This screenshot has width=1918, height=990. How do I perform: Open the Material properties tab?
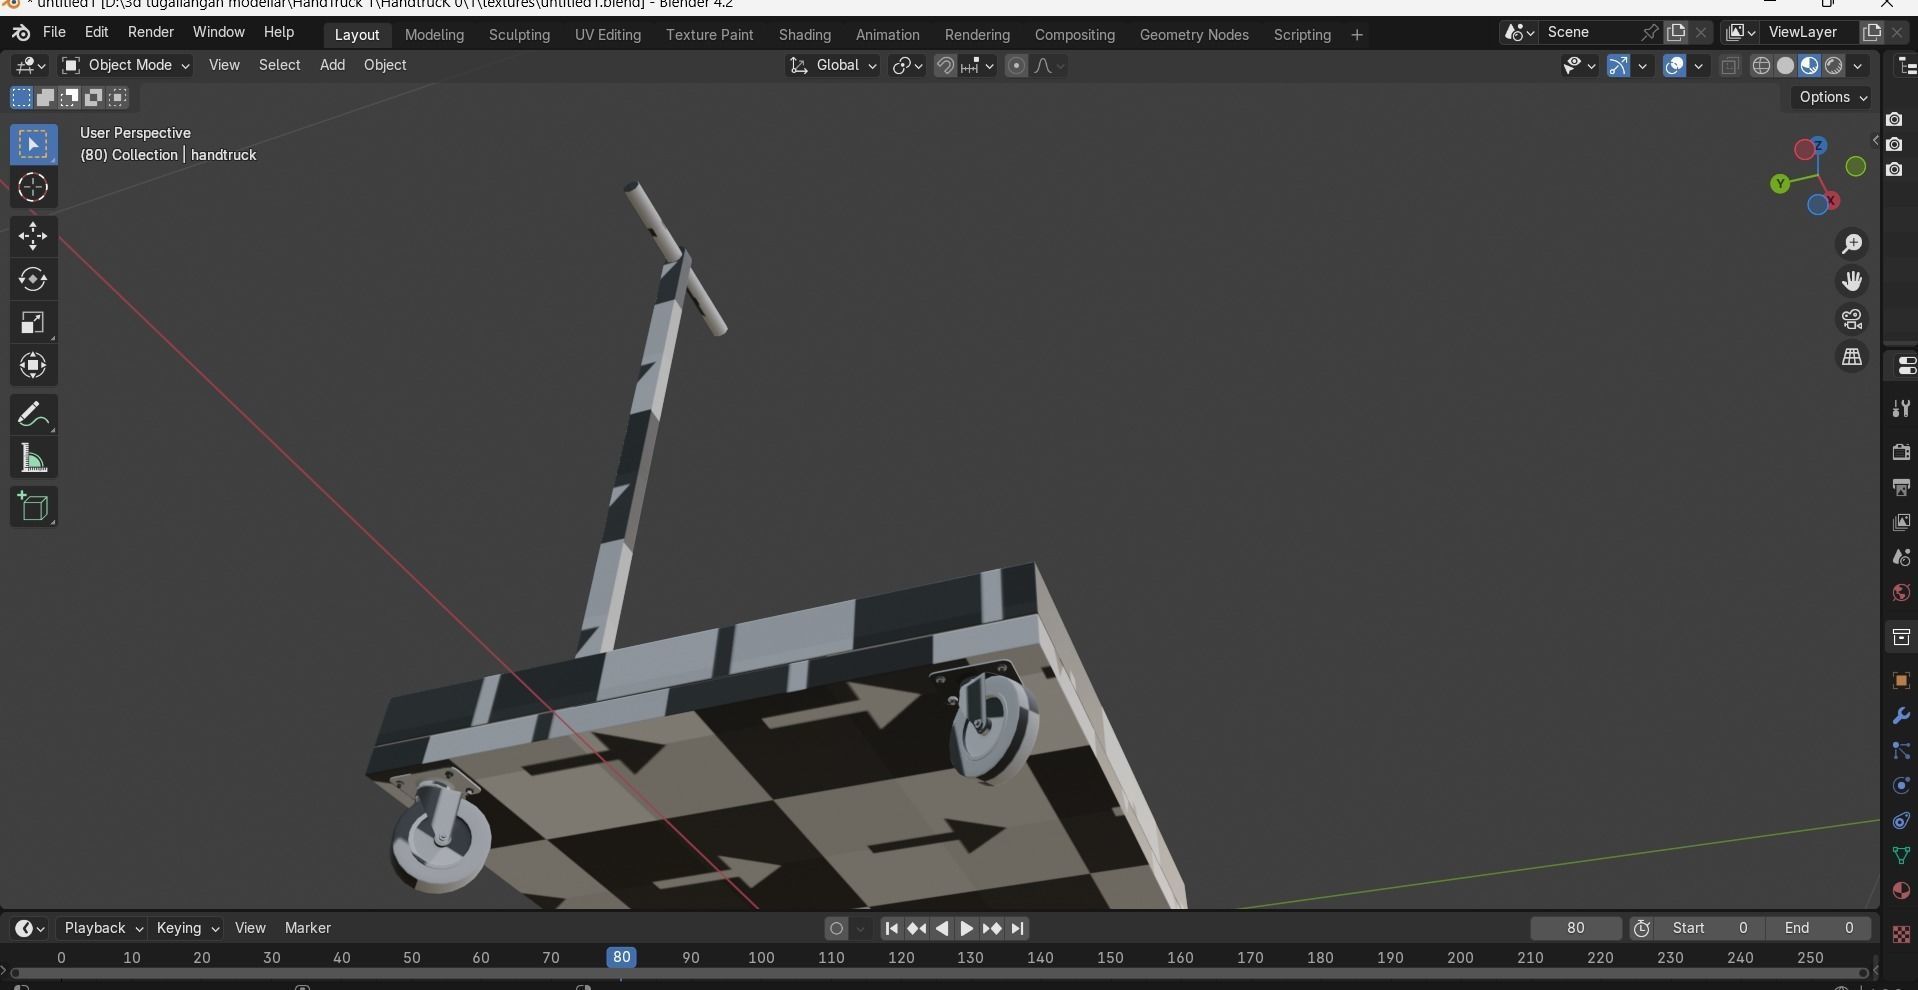[x=1901, y=891]
